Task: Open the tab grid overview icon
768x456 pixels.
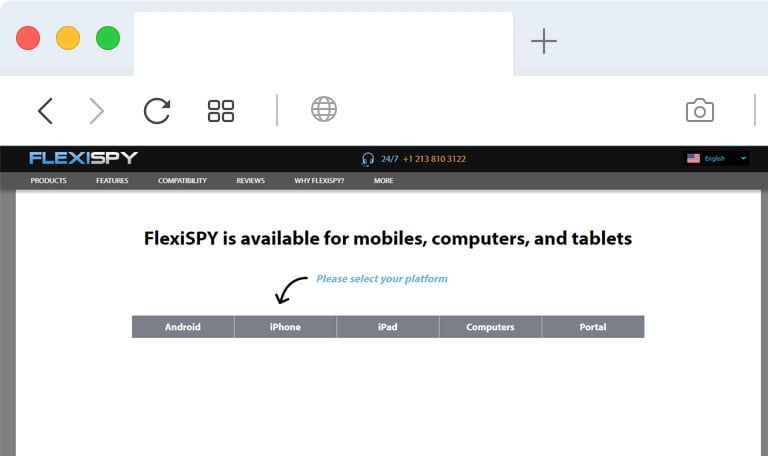Action: pos(221,111)
